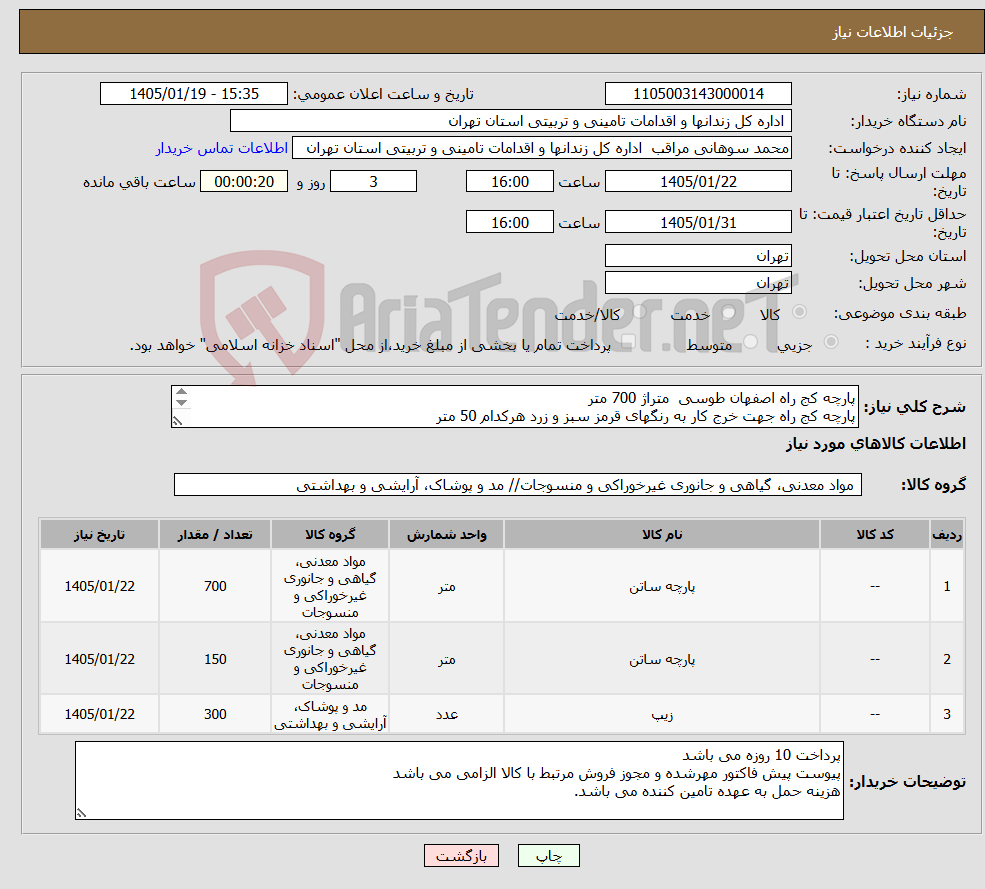The image size is (985, 889).
Task: Click the remaining time field 00:00:20
Action: pos(244,182)
